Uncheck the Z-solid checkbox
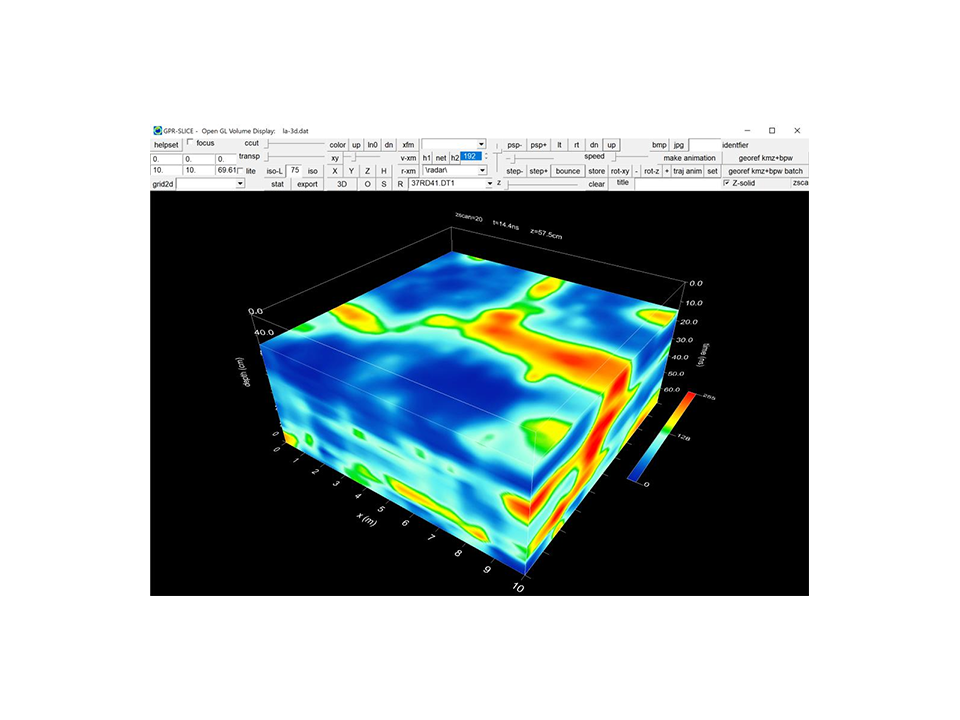The image size is (960, 720). pyautogui.click(x=727, y=183)
